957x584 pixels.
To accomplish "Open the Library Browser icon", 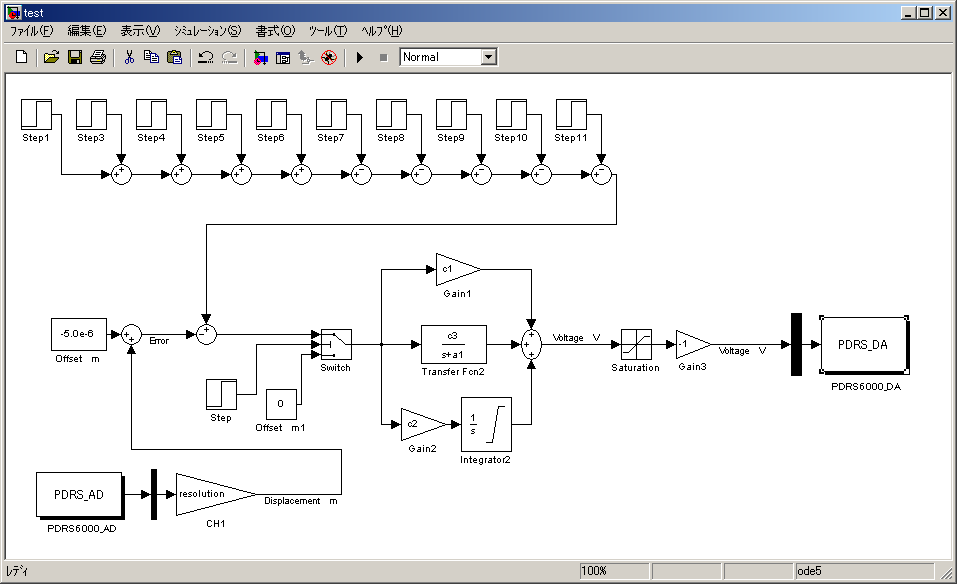I will 260,58.
